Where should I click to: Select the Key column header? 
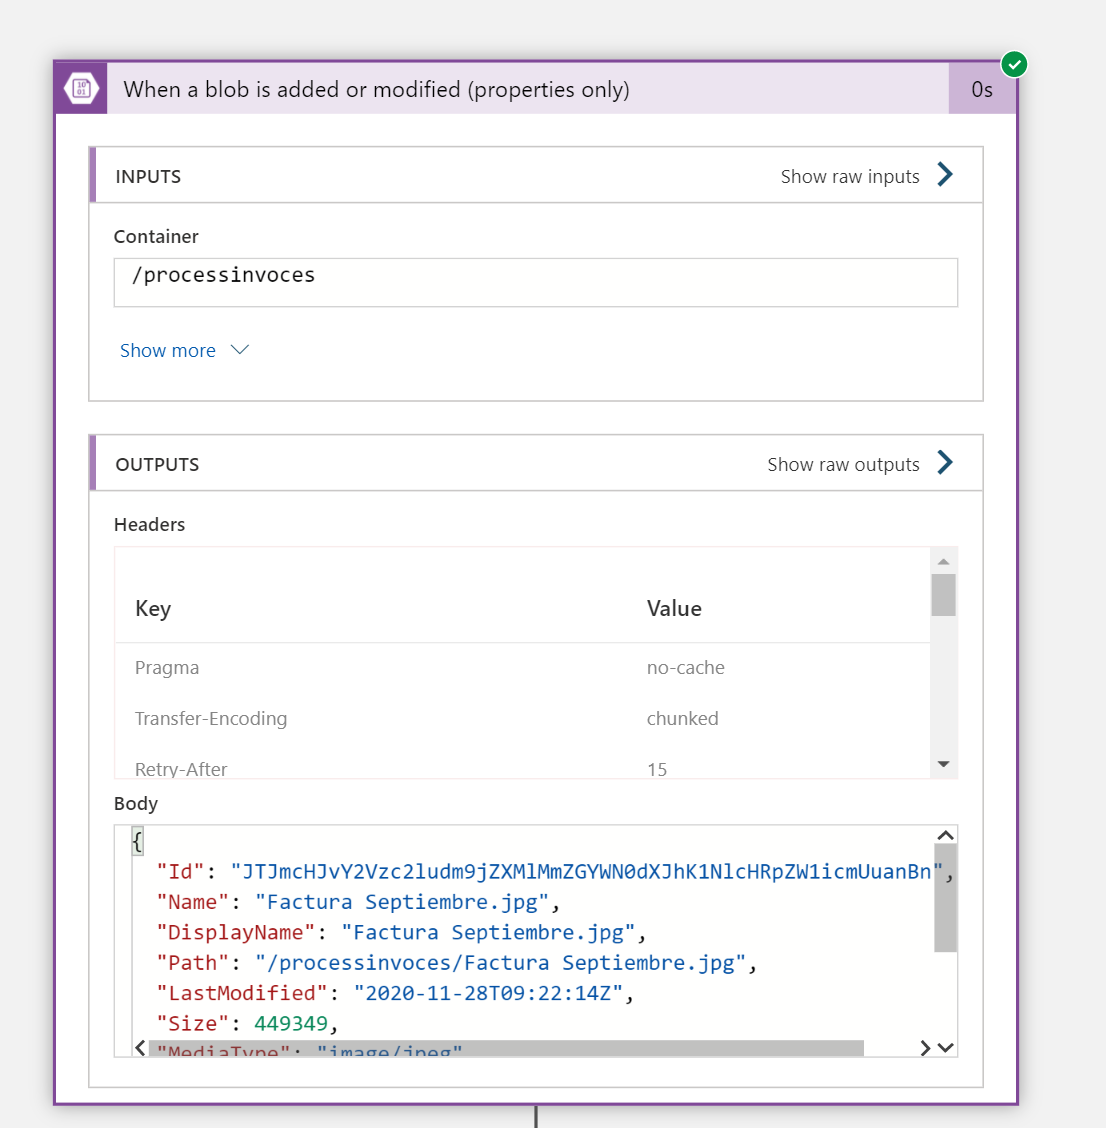(153, 609)
